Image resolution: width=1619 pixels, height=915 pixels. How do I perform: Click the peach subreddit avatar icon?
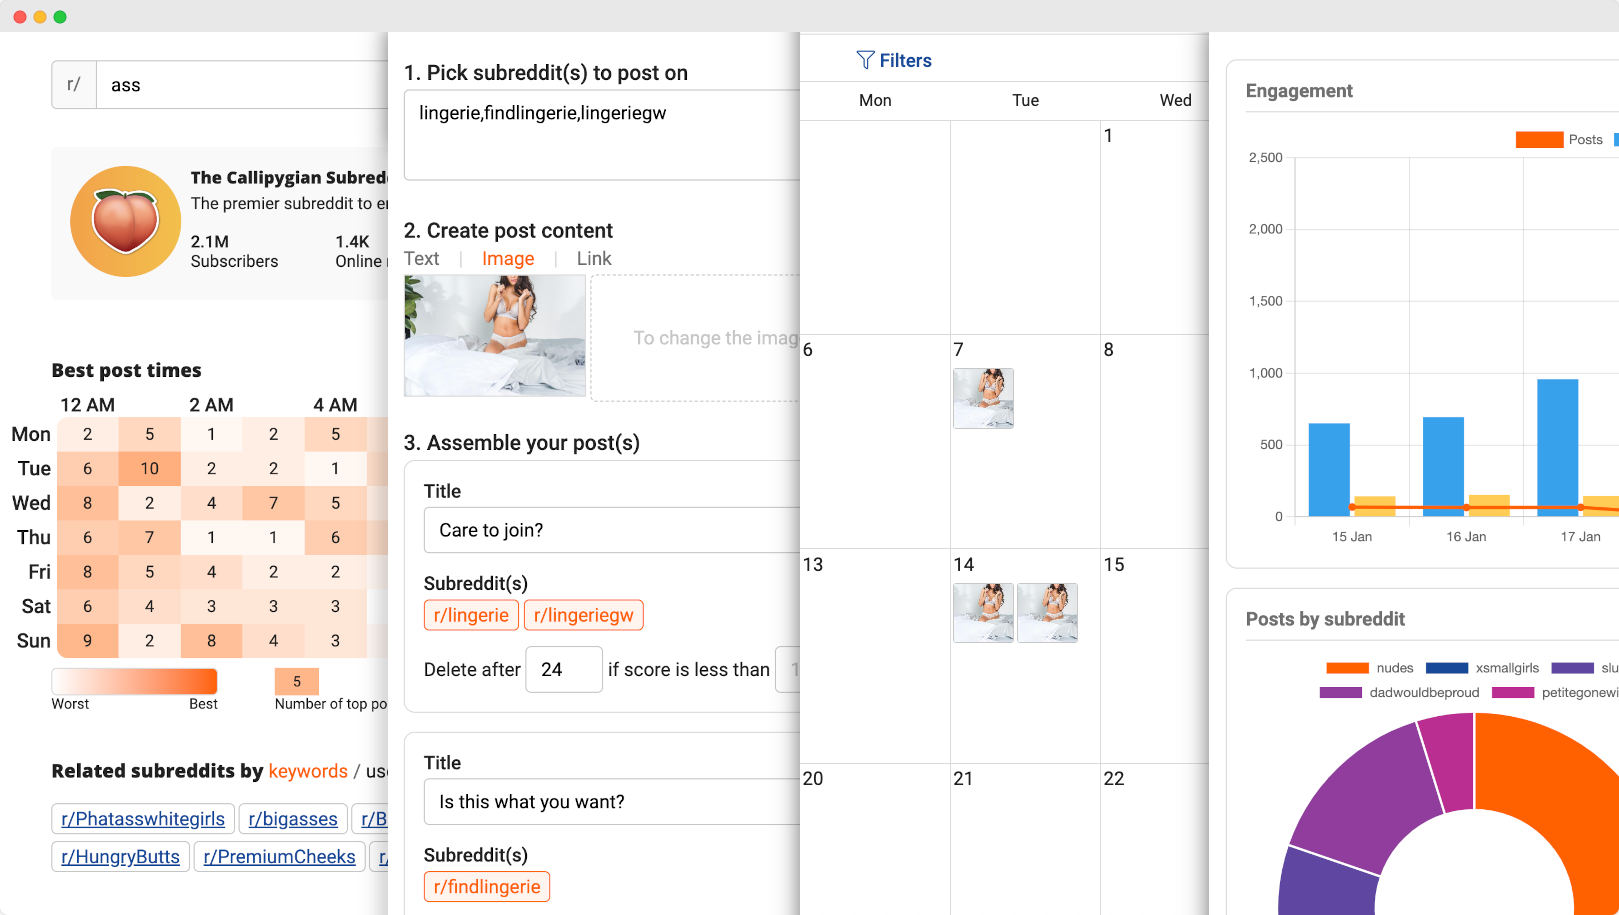[125, 221]
